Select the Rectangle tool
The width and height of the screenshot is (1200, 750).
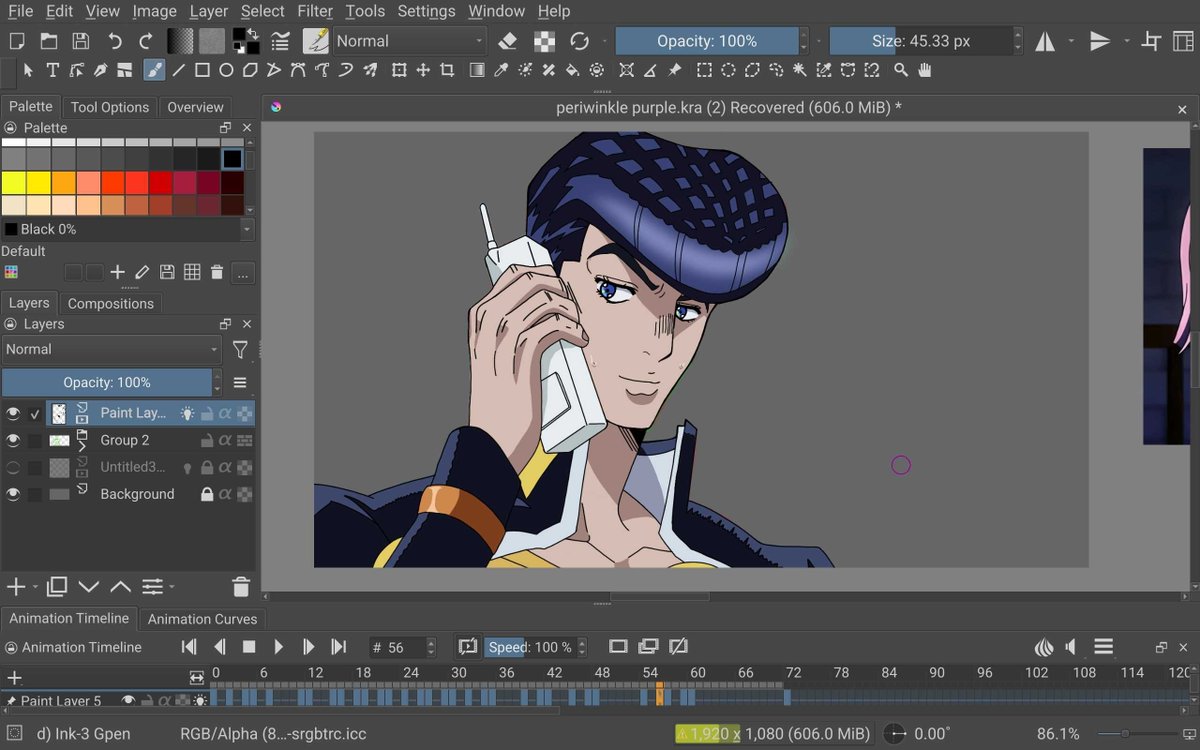(202, 70)
